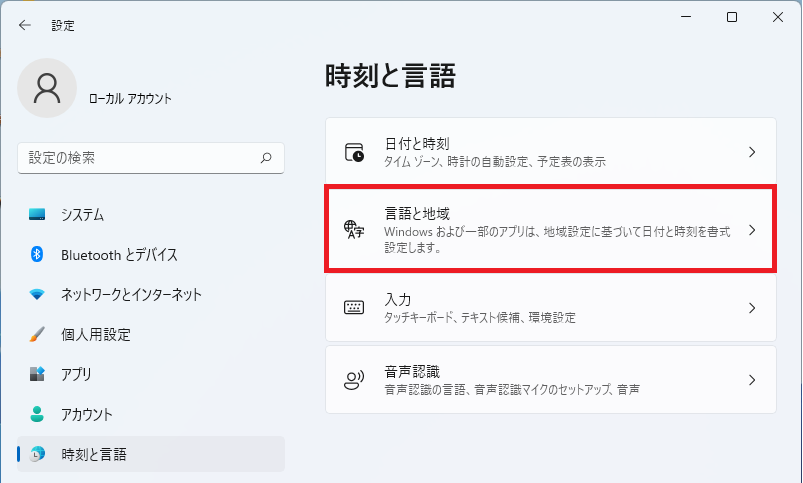The image size is (803, 483).
Task: Open the 言語と地域 chevron arrow
Action: pos(752,230)
